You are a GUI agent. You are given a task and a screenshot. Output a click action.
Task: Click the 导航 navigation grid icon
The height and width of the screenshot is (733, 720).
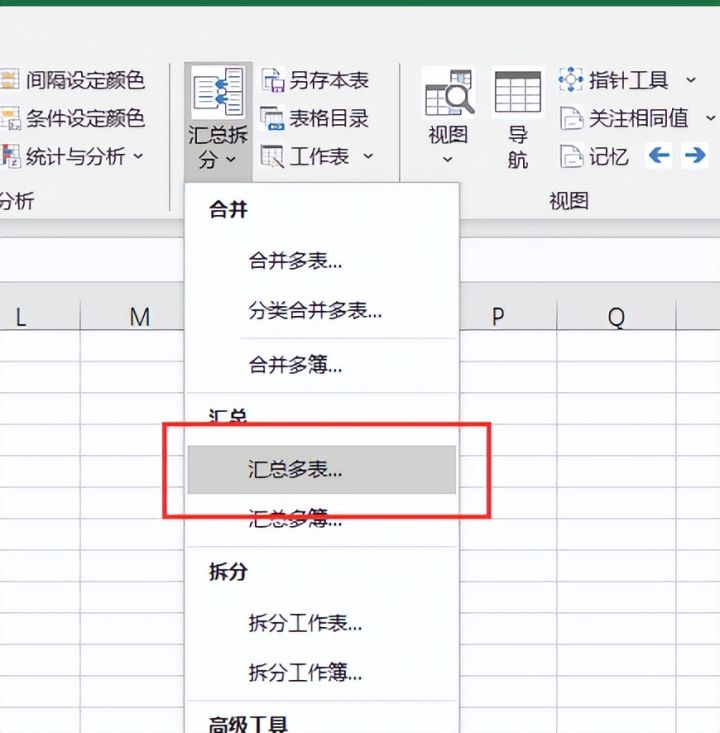[x=518, y=92]
